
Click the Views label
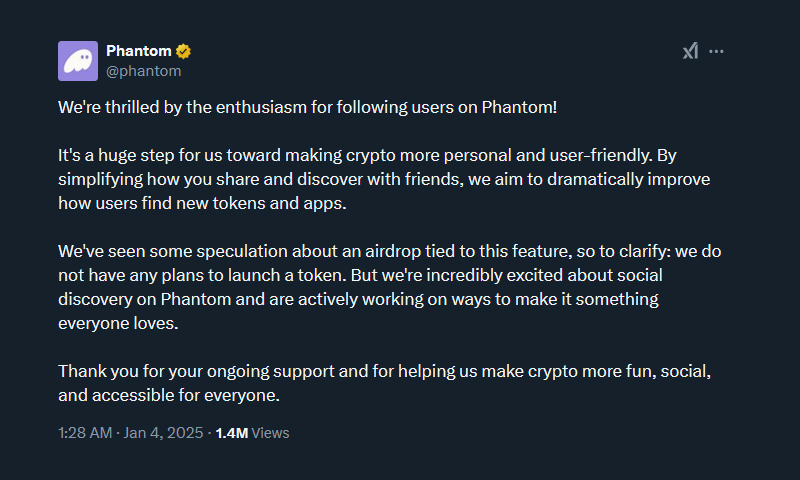point(270,433)
